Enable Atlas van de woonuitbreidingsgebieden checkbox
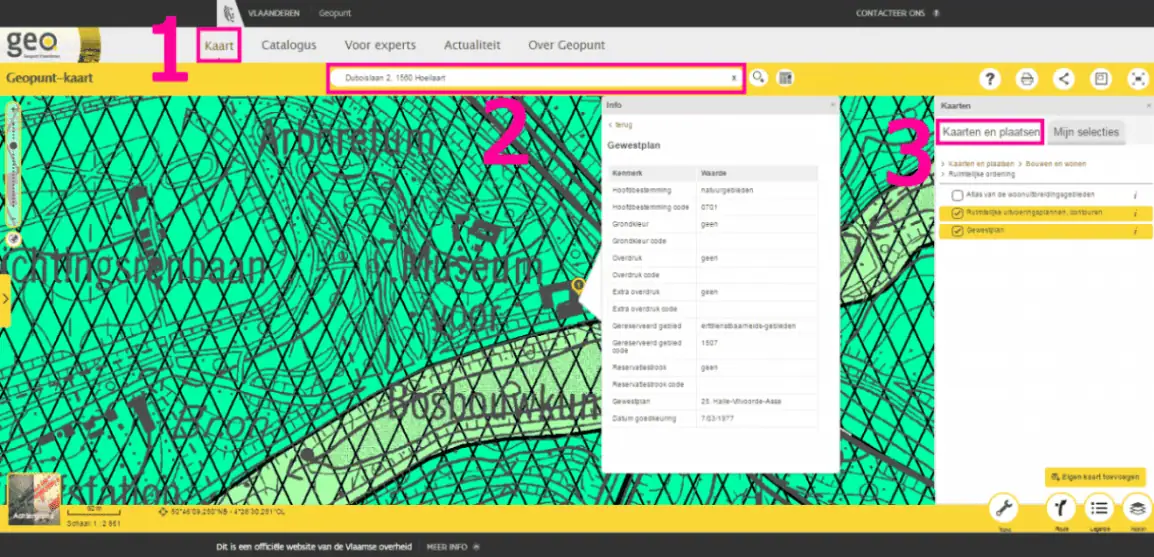 click(958, 195)
